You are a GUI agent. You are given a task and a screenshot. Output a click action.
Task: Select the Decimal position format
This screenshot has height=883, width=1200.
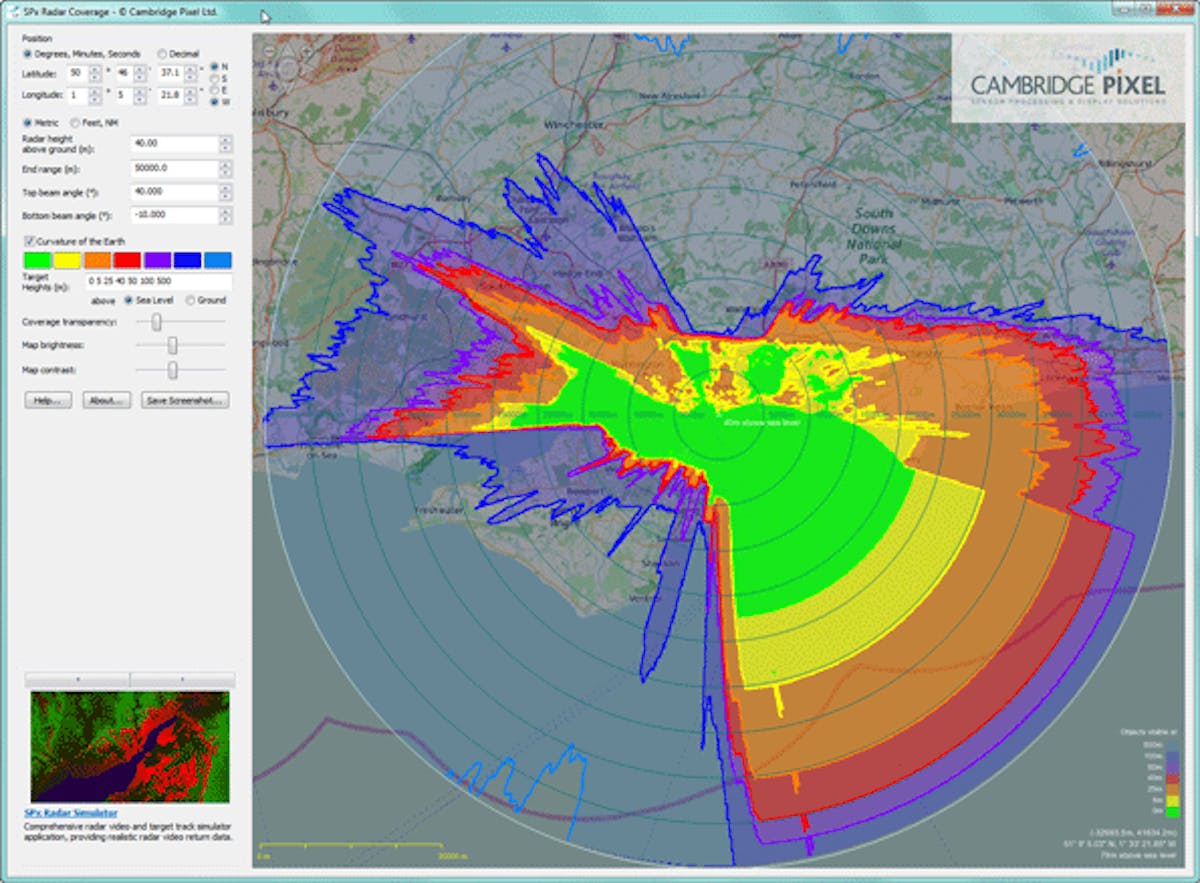click(162, 54)
